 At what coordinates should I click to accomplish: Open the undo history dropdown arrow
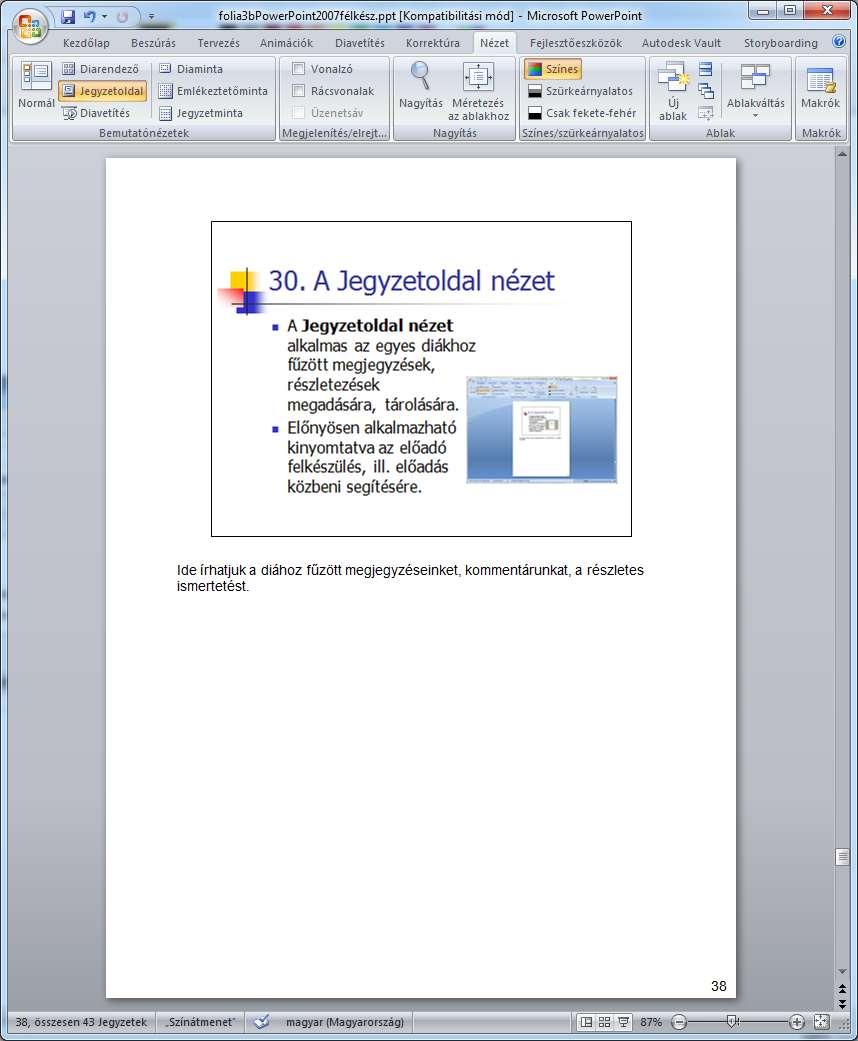[x=104, y=17]
